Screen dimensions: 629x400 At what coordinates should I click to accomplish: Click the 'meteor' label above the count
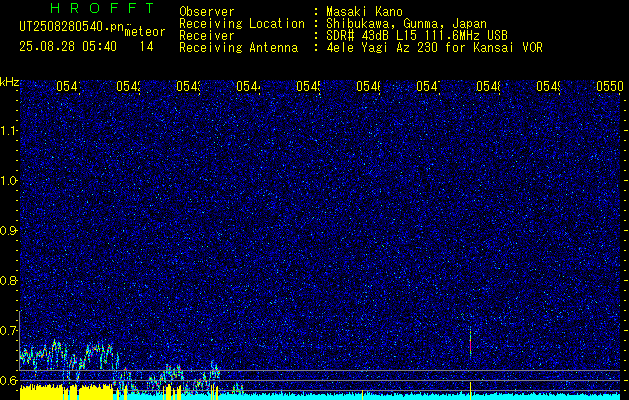[145, 32]
